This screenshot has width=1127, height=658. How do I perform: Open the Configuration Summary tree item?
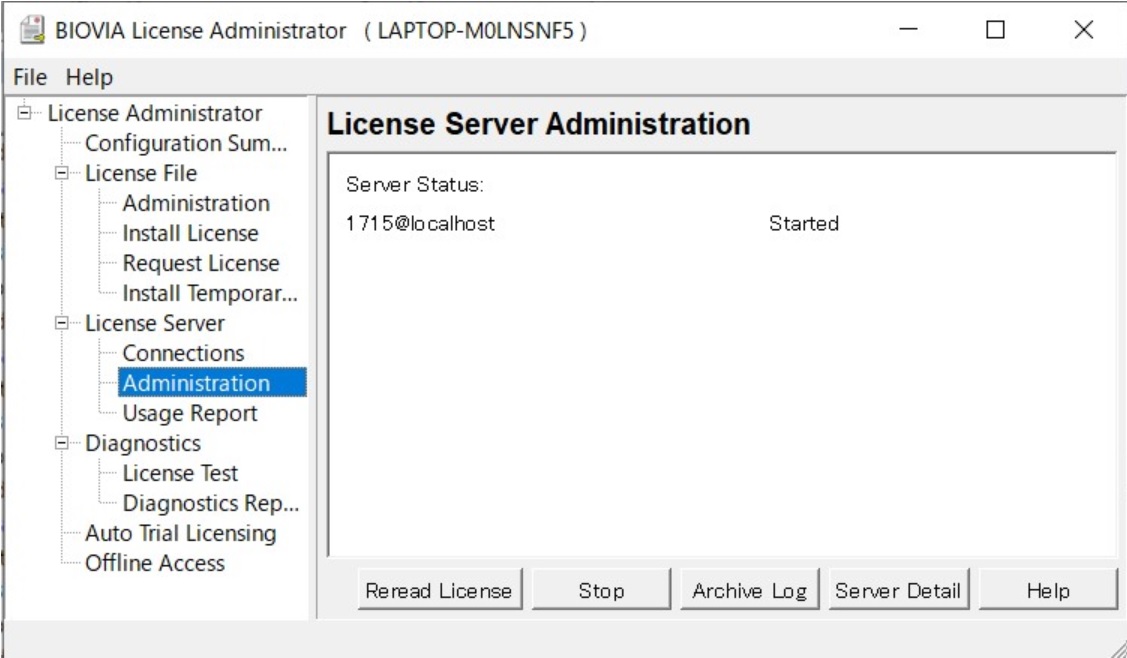[x=185, y=143]
